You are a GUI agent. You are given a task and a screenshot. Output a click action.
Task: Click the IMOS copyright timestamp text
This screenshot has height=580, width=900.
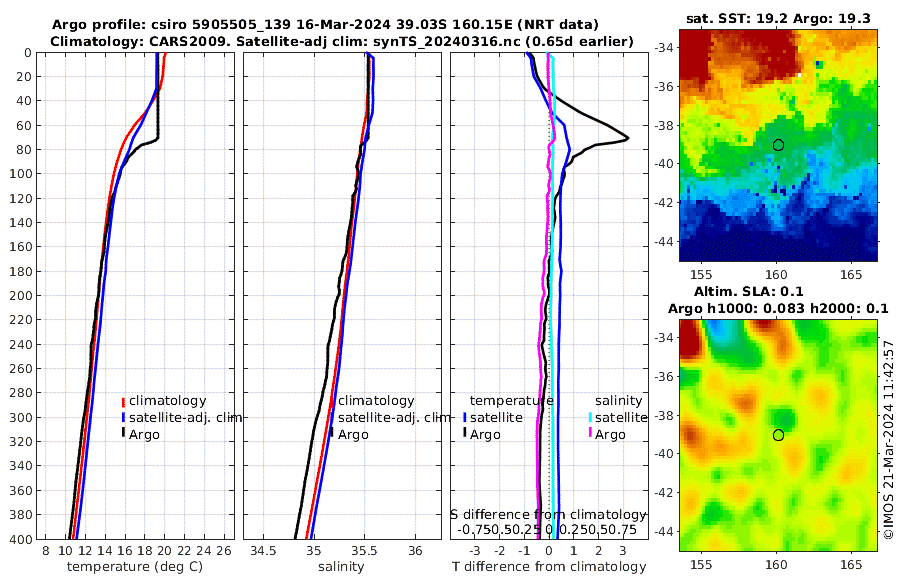(x=889, y=440)
